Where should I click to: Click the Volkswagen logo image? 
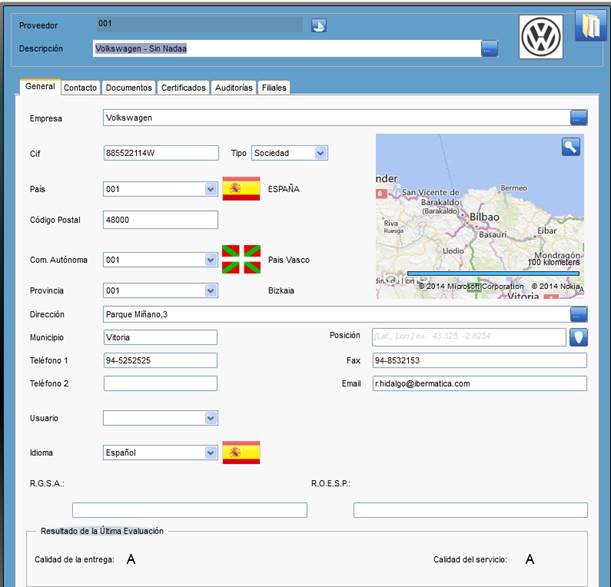pyautogui.click(x=541, y=37)
